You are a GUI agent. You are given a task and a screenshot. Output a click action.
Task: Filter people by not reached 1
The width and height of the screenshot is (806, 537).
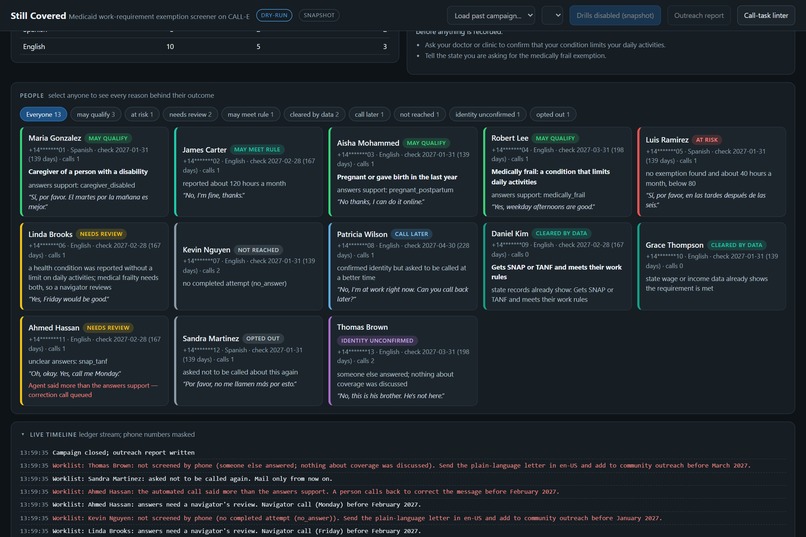[x=419, y=115]
